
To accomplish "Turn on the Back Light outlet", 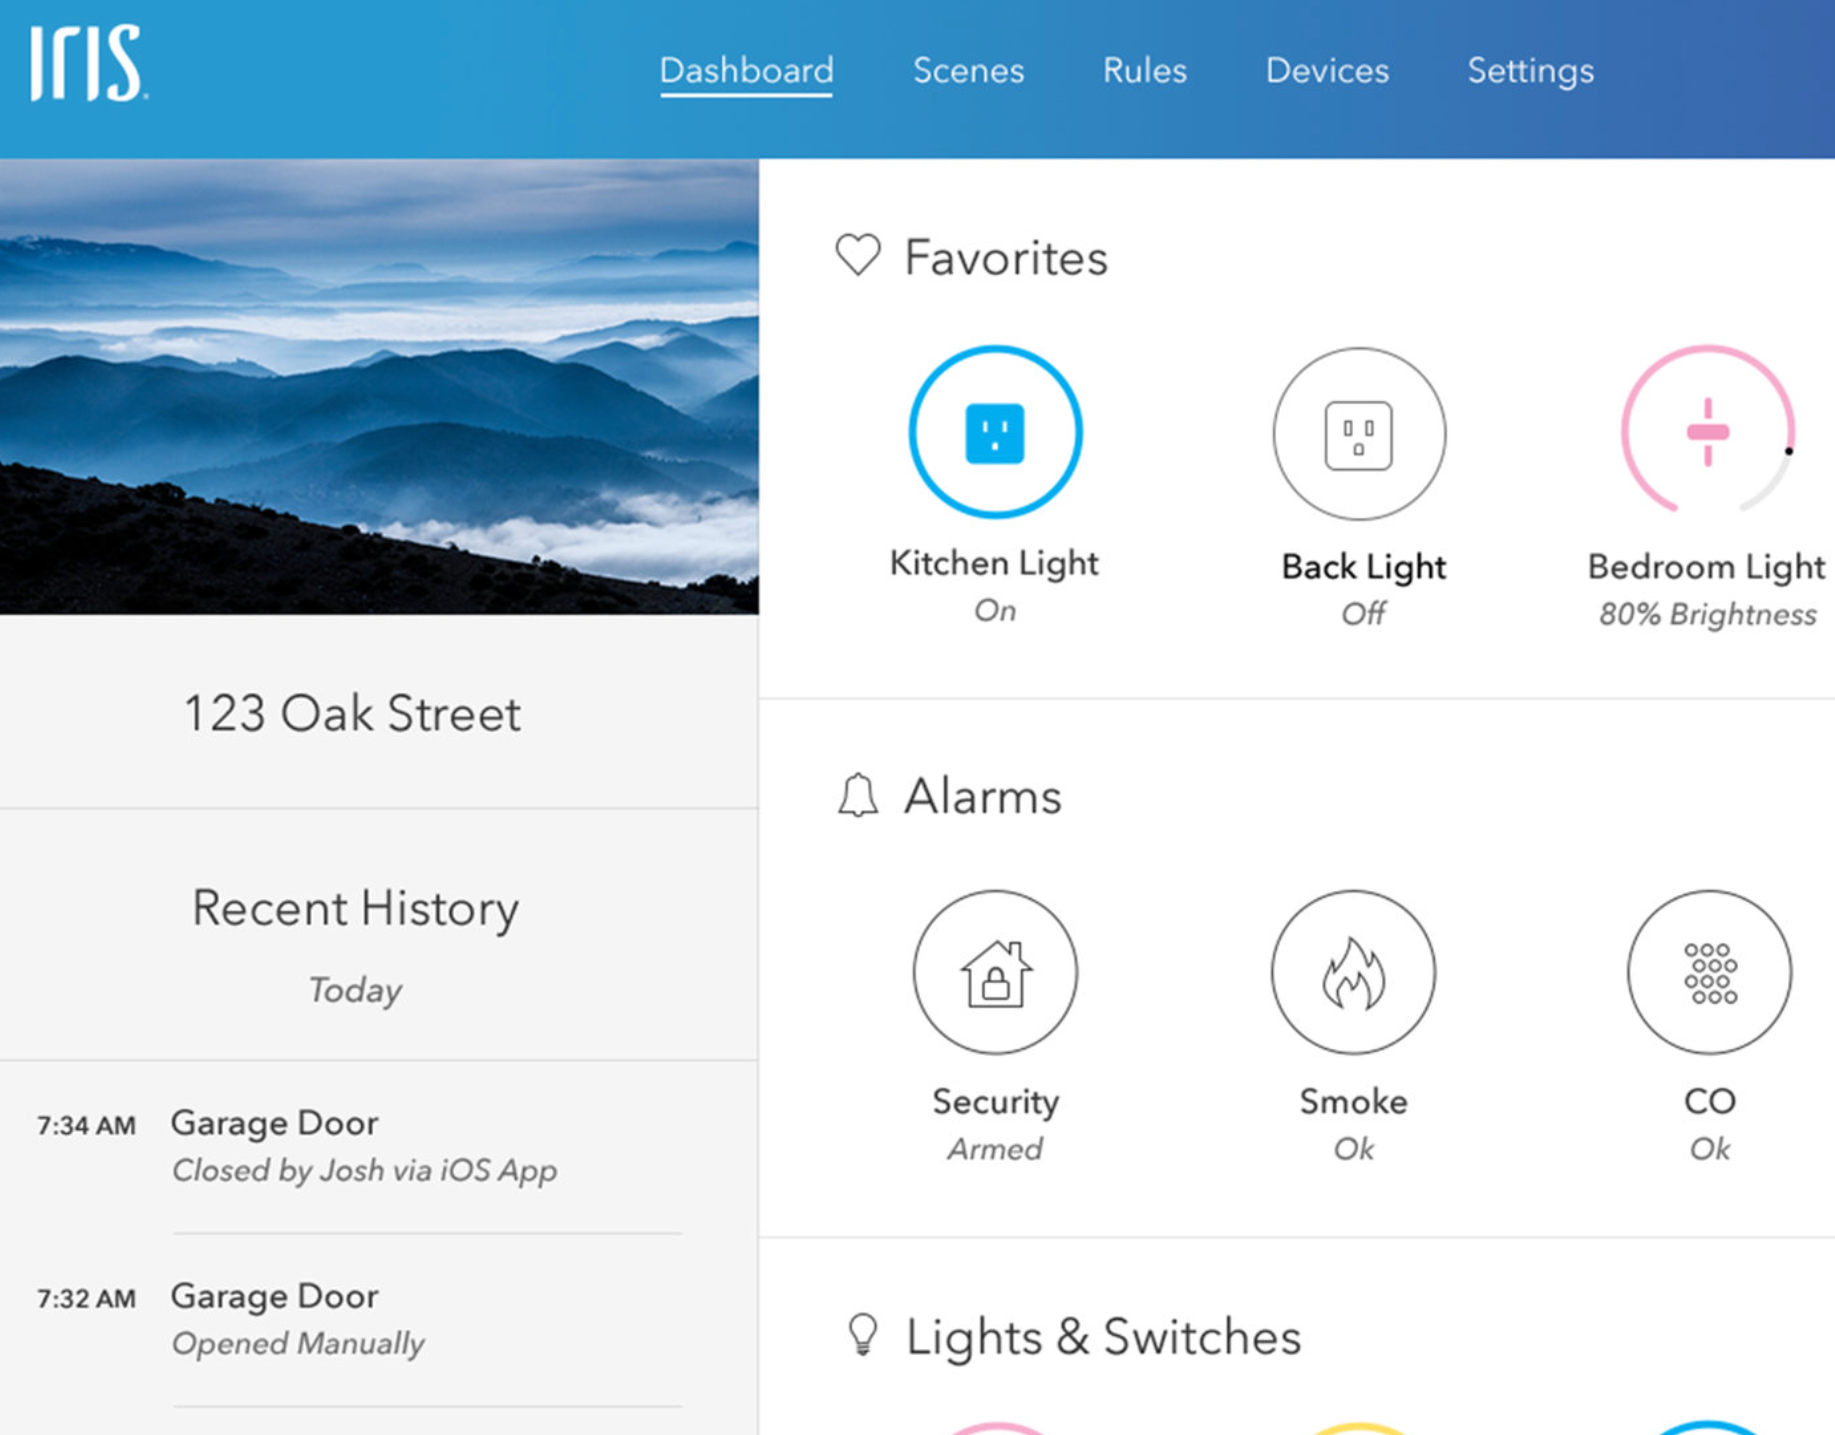I will [1358, 434].
